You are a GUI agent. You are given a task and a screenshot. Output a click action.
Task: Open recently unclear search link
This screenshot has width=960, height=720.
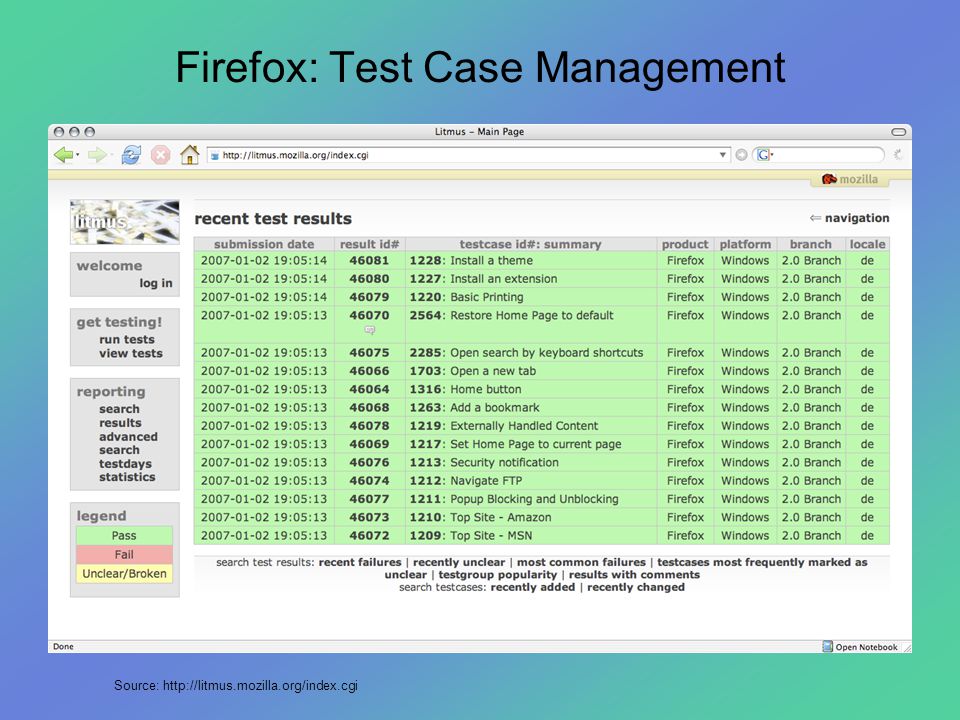pyautogui.click(x=459, y=563)
